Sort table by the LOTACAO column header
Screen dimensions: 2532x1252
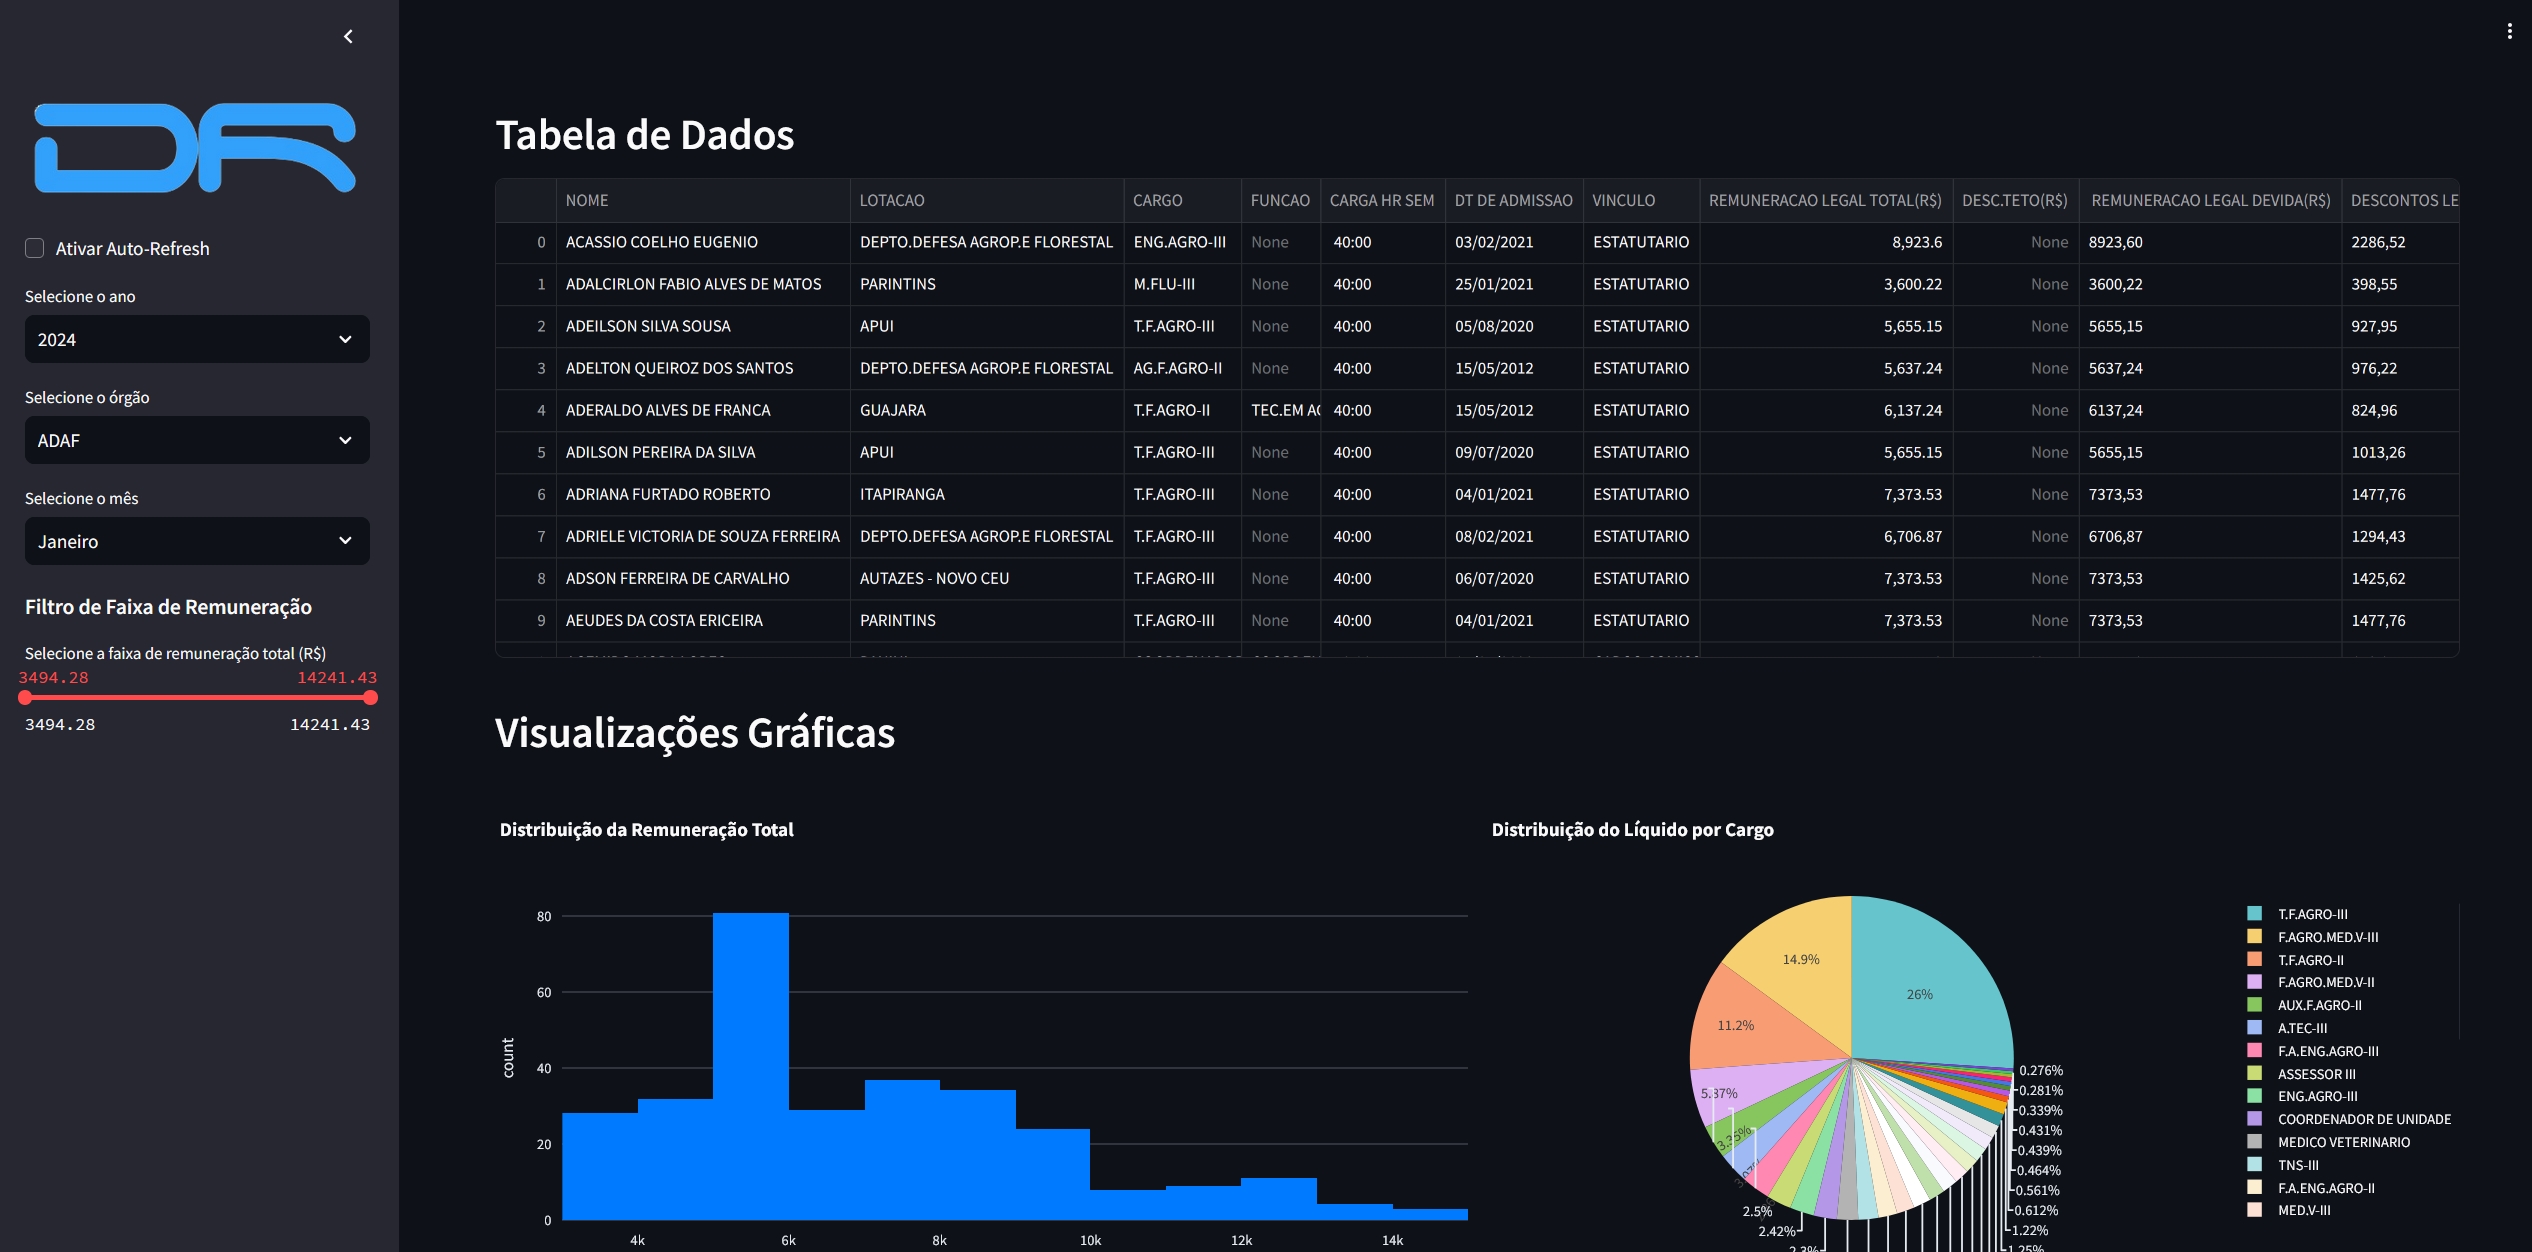[986, 200]
